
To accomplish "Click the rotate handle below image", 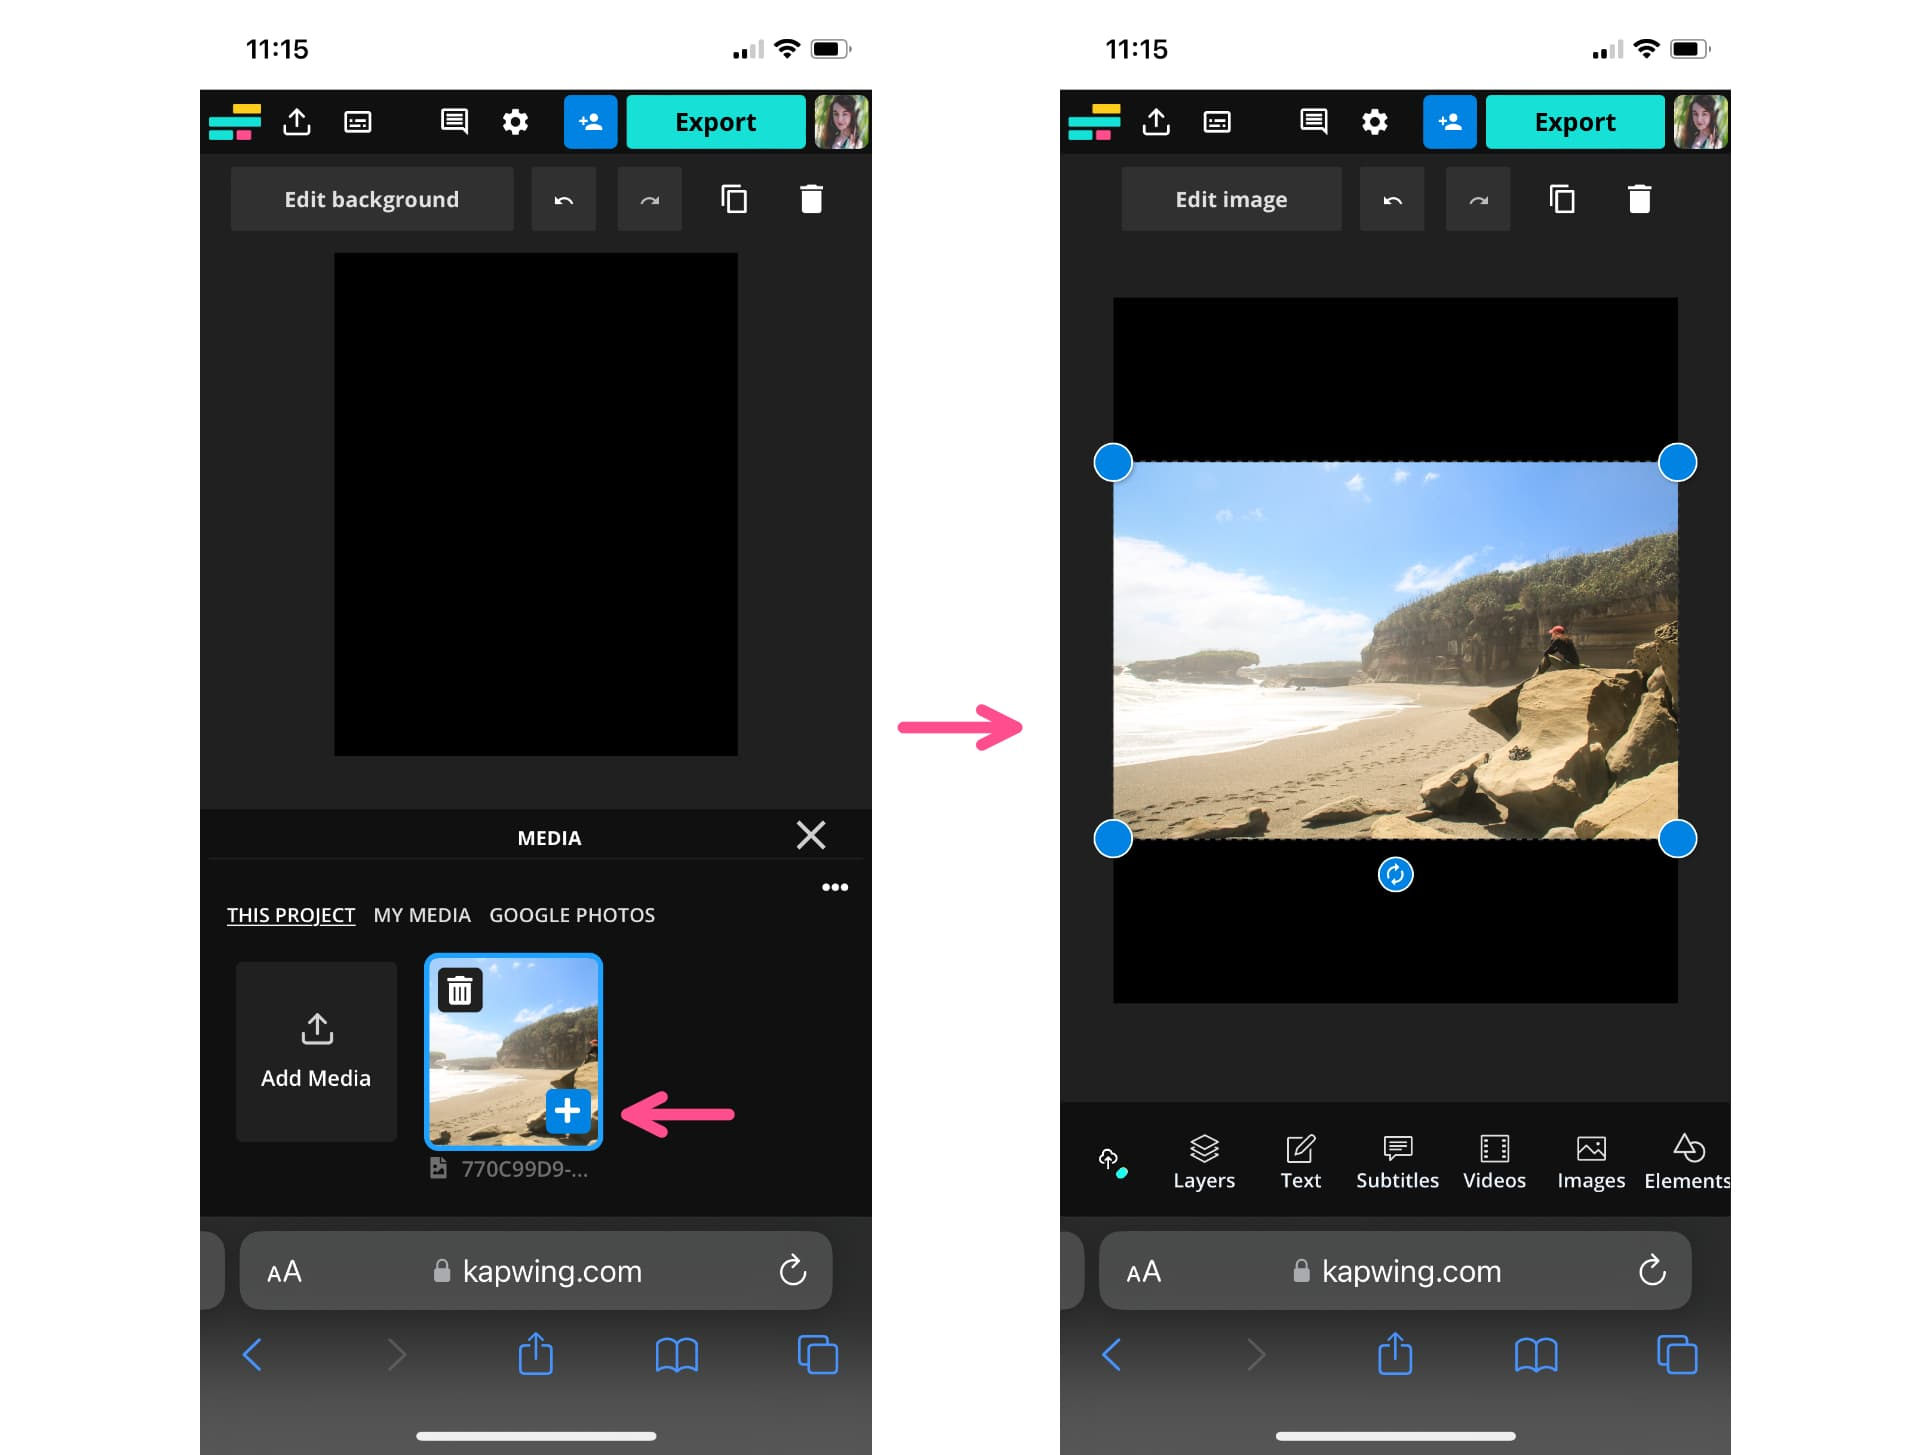I will pyautogui.click(x=1396, y=874).
